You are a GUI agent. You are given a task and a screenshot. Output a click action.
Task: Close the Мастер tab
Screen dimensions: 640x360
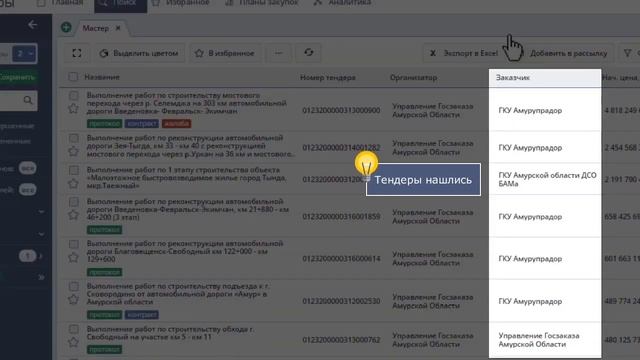(x=118, y=28)
